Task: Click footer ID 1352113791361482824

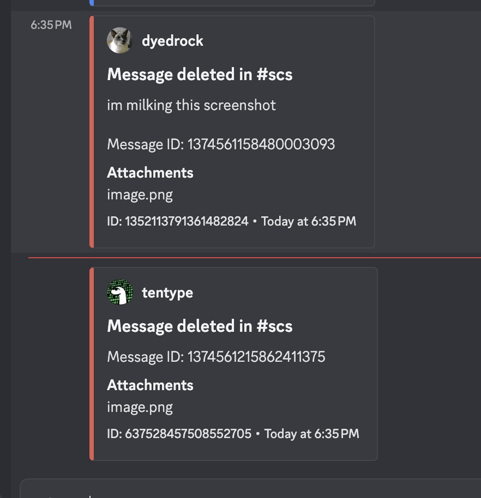Action: pos(178,221)
